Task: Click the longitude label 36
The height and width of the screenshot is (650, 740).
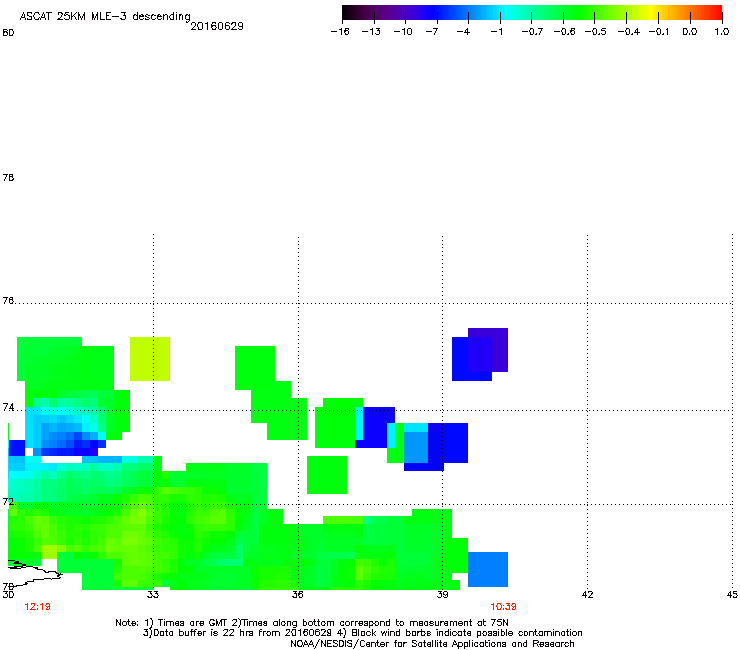Action: click(x=297, y=594)
